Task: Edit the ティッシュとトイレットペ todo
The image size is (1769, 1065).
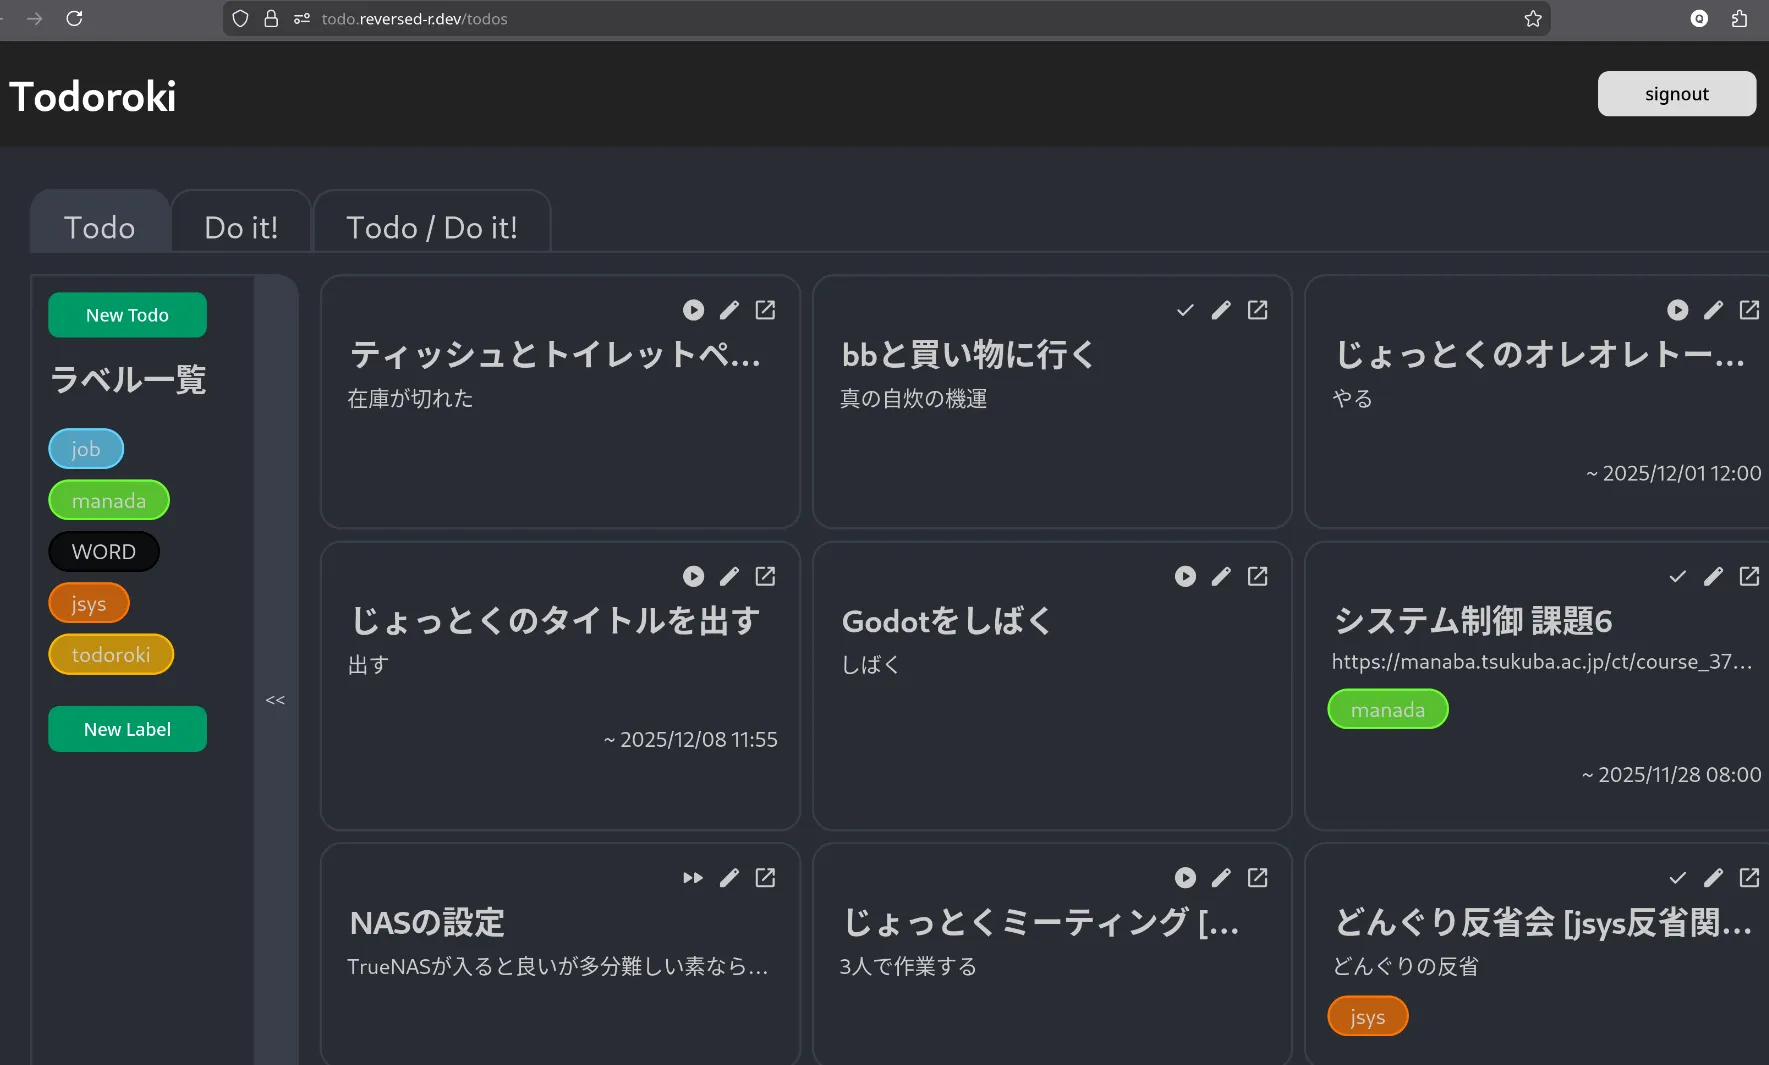Action: [729, 310]
